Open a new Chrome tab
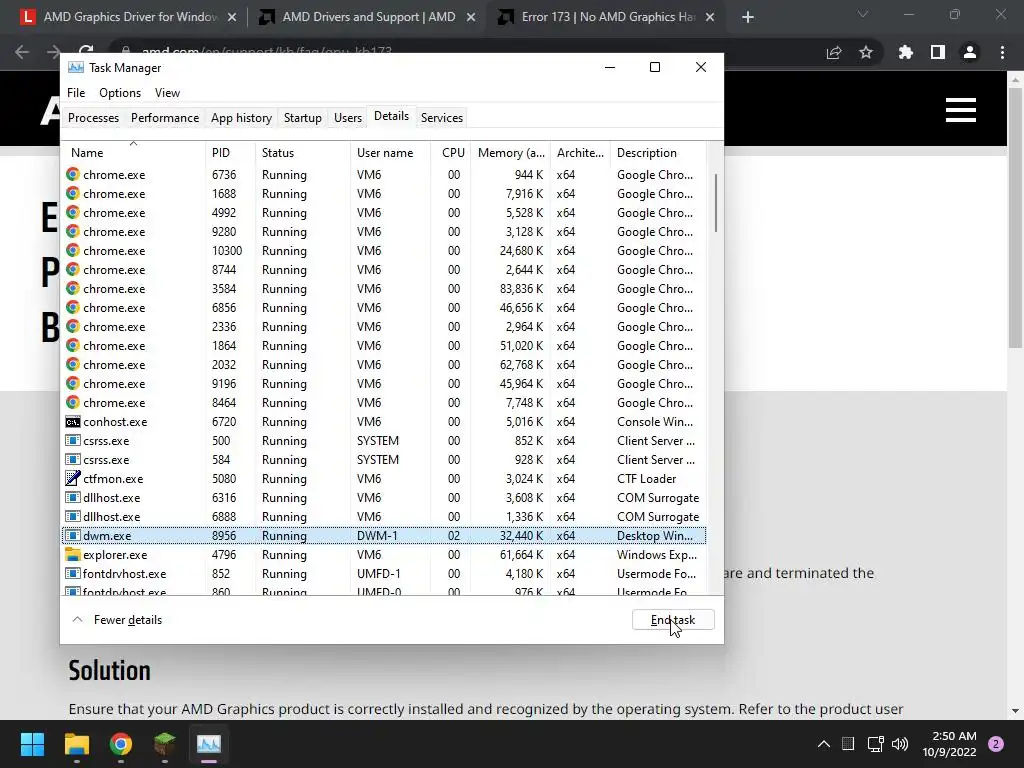 tap(748, 17)
